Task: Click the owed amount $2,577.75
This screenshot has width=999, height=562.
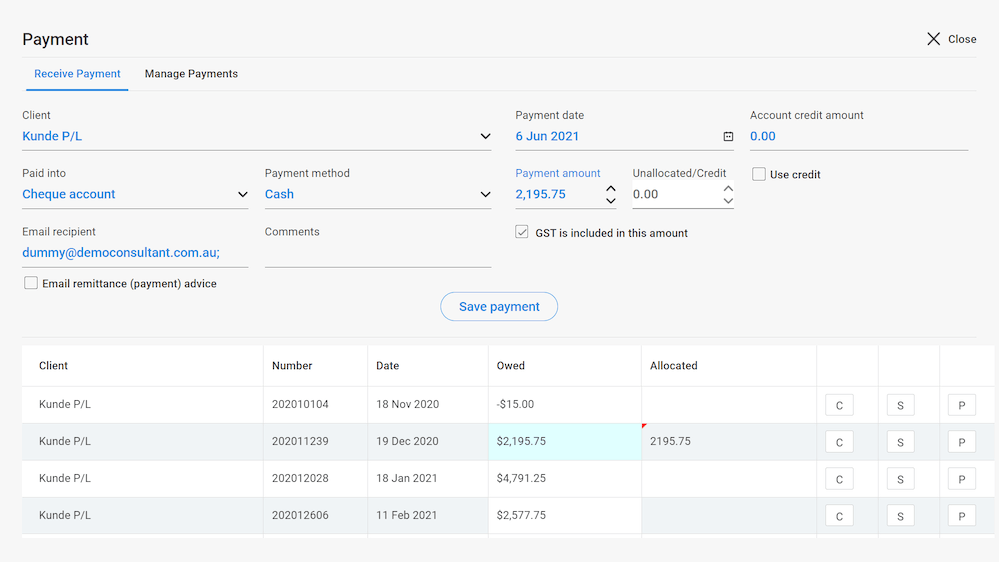Action: click(521, 515)
